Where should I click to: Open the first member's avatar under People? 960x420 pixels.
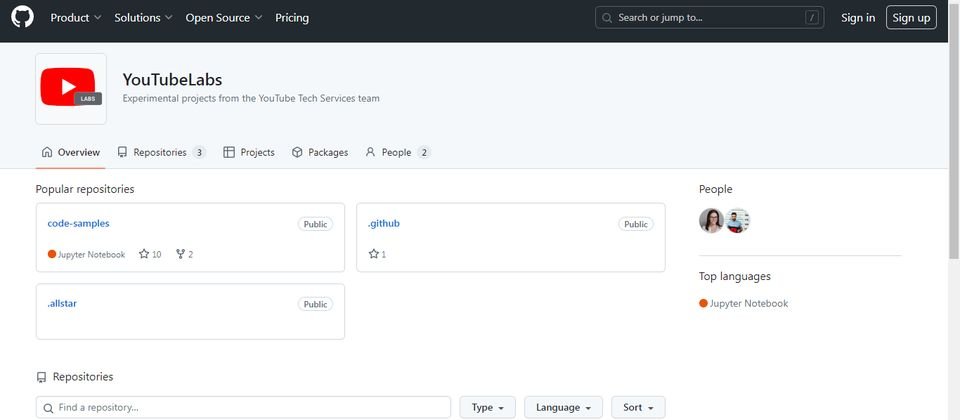(711, 220)
